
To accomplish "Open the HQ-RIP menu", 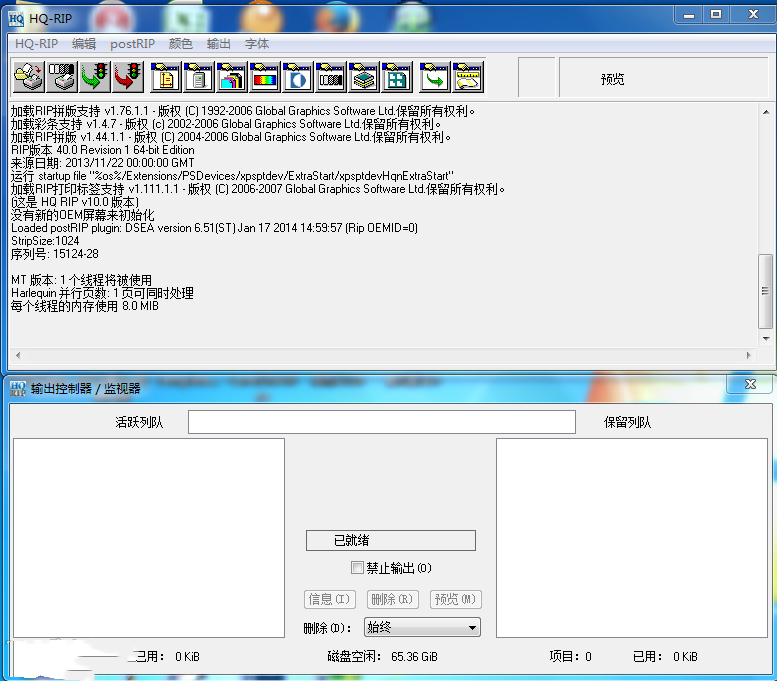I will point(36,44).
